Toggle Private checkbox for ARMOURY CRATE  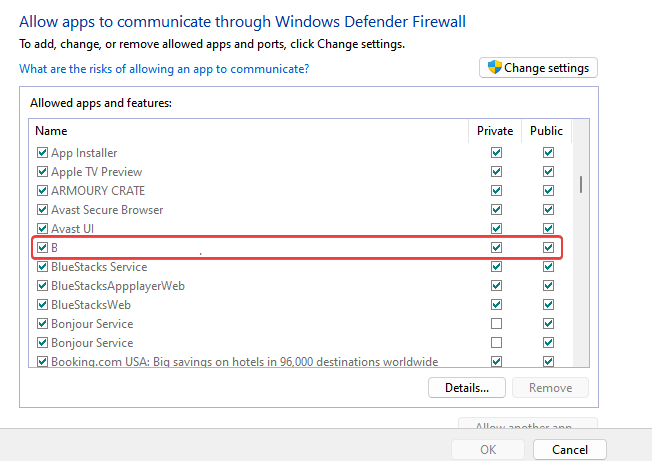[x=496, y=190]
